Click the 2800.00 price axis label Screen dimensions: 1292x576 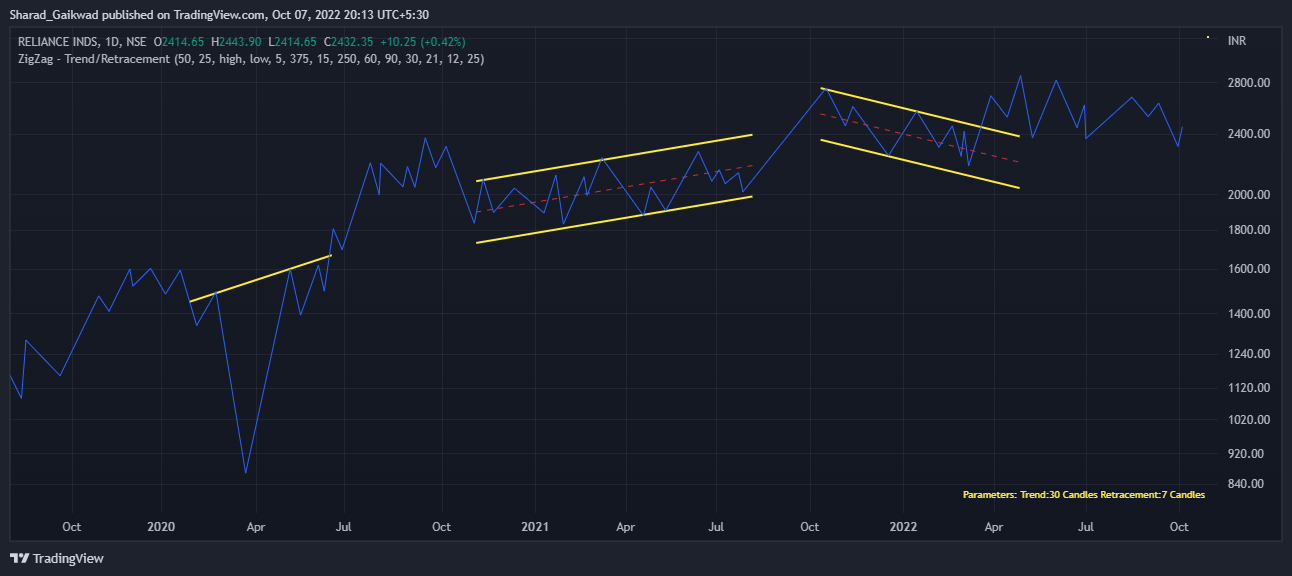pos(1248,82)
